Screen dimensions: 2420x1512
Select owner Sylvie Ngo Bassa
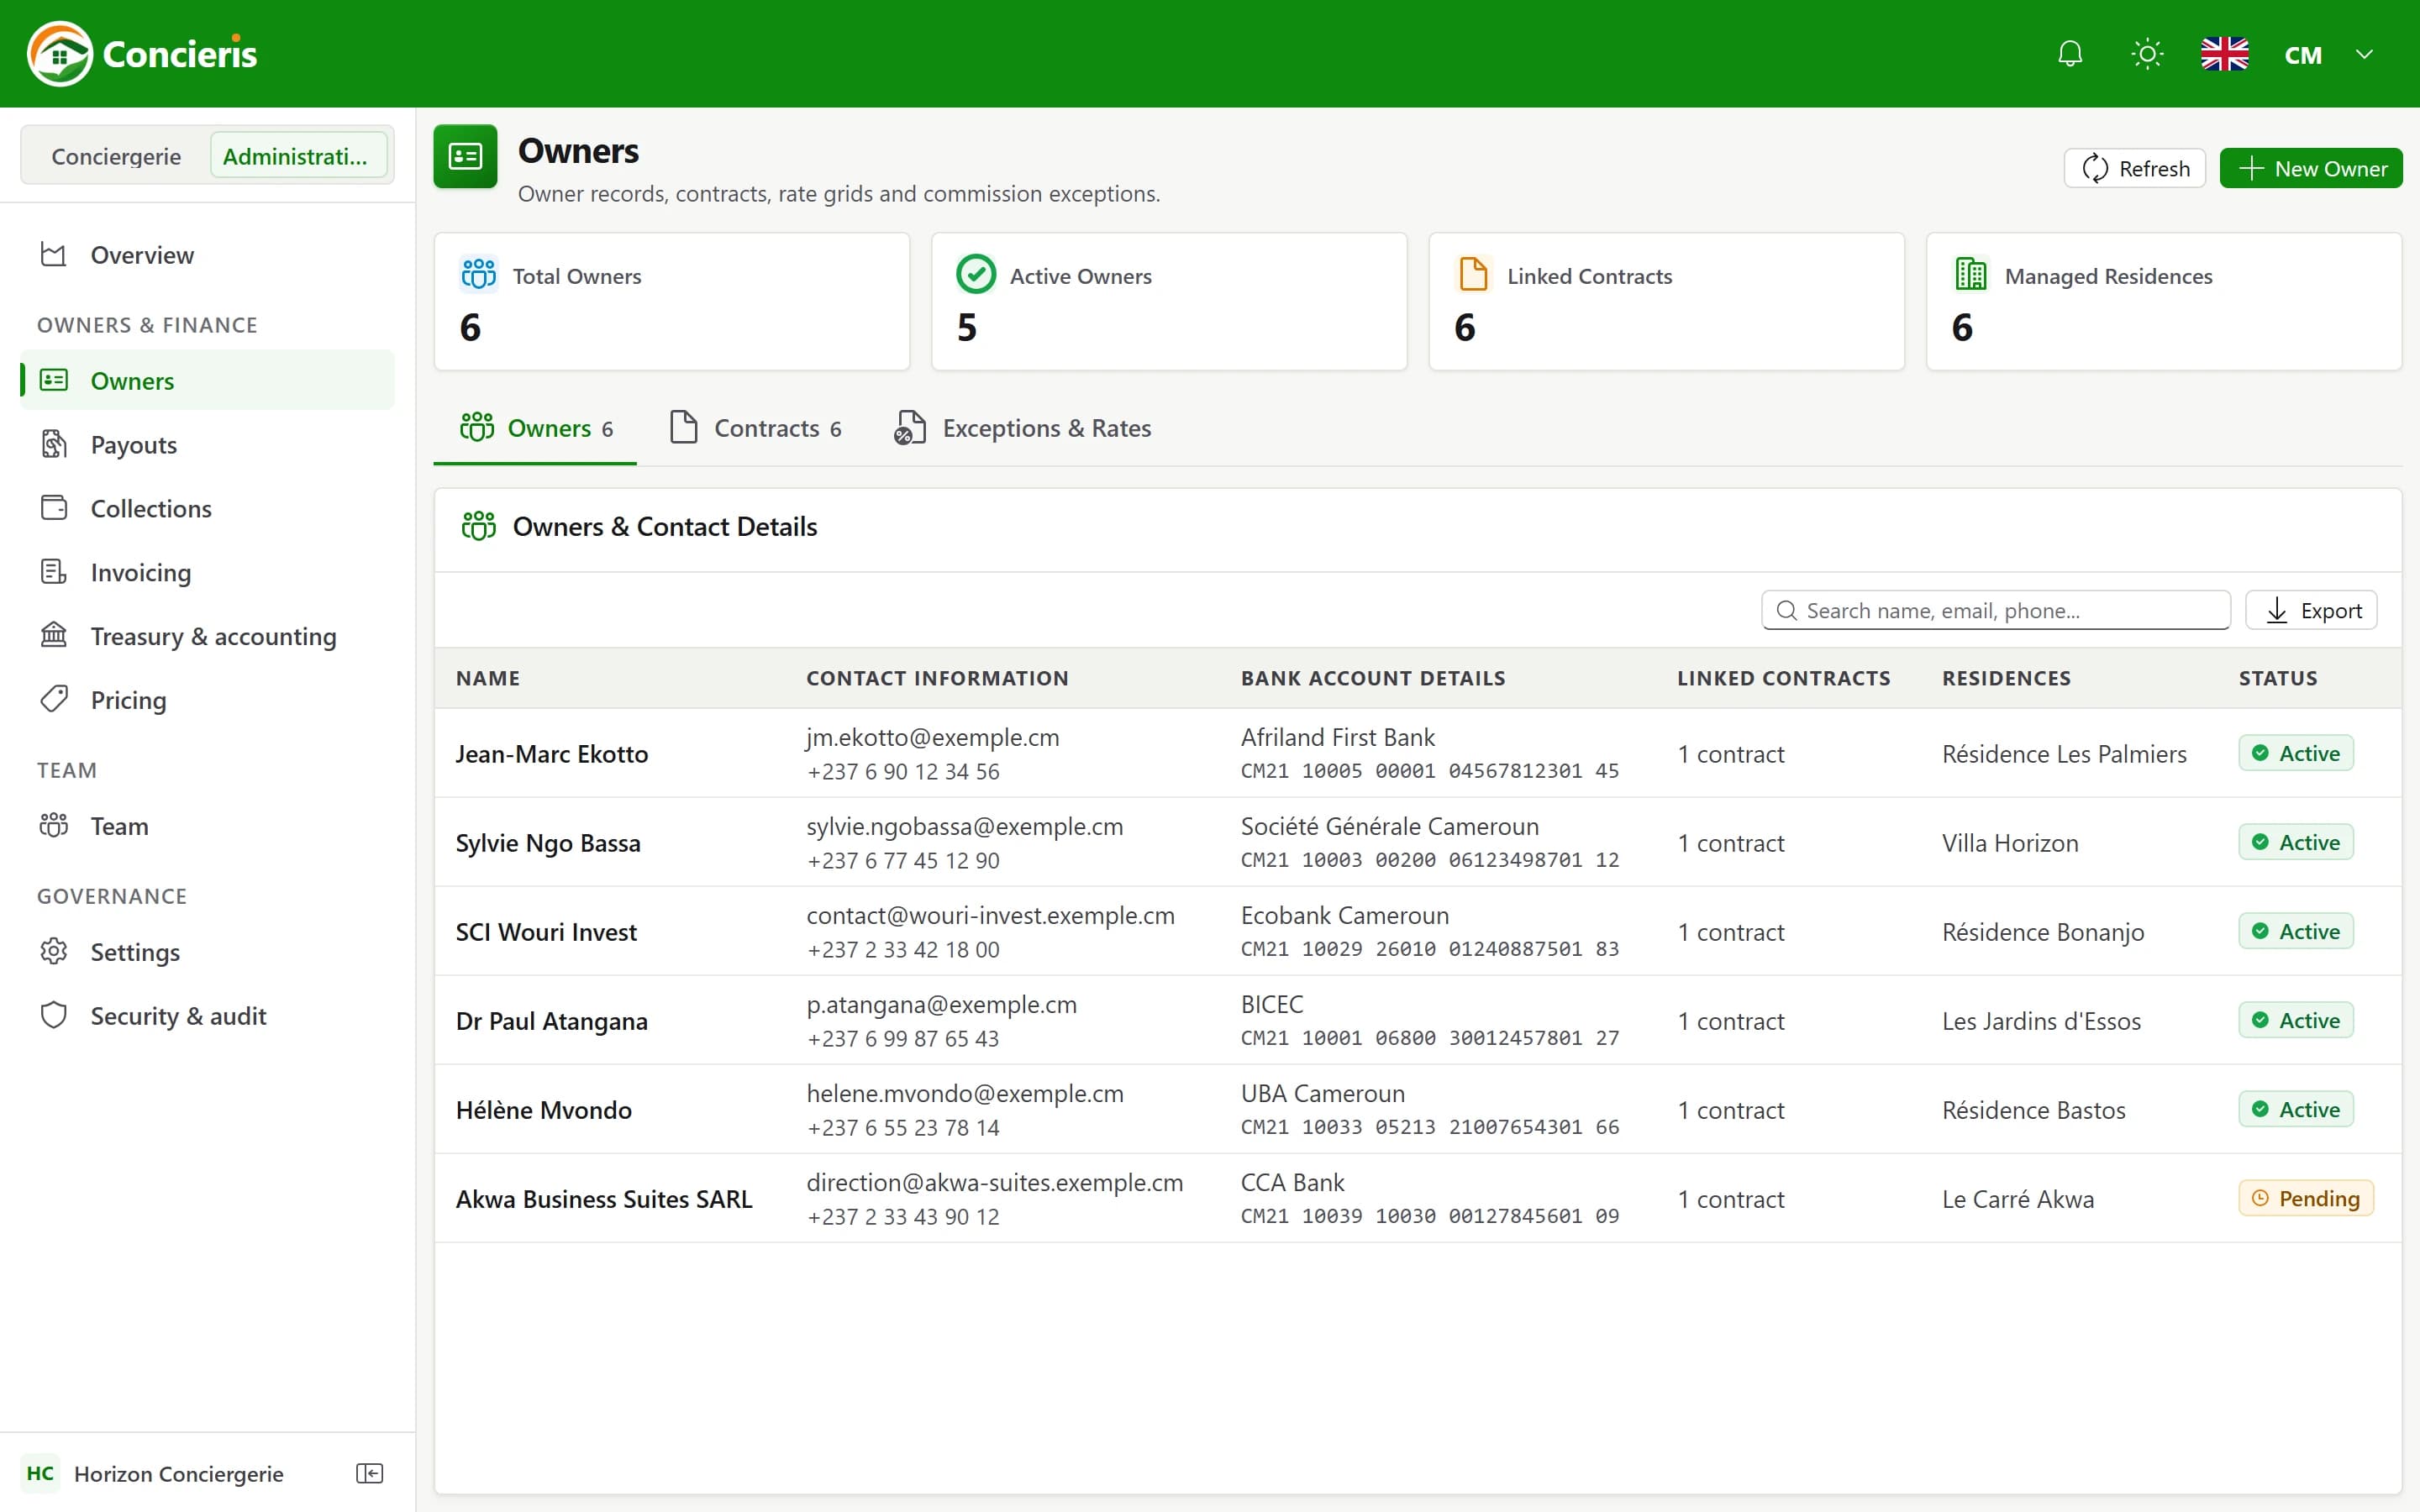click(x=548, y=843)
